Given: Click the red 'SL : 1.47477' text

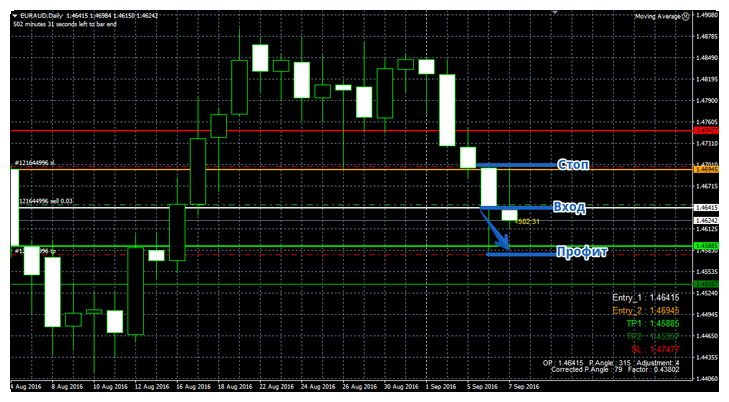Looking at the screenshot, I should (x=654, y=347).
